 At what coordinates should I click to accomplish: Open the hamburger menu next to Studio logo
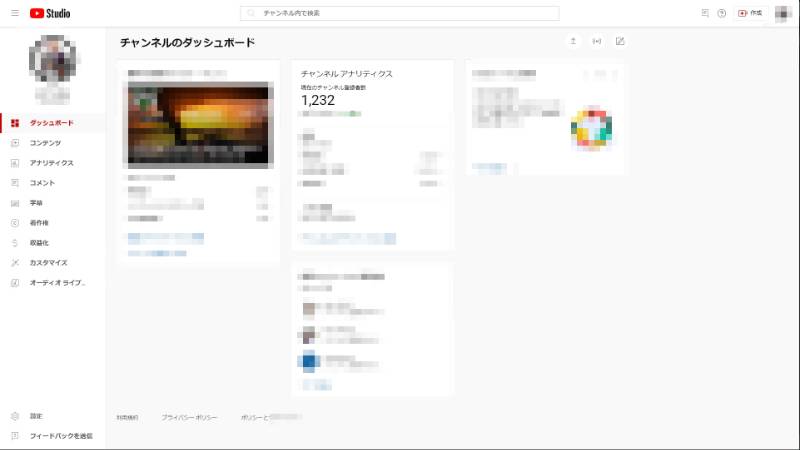click(15, 13)
